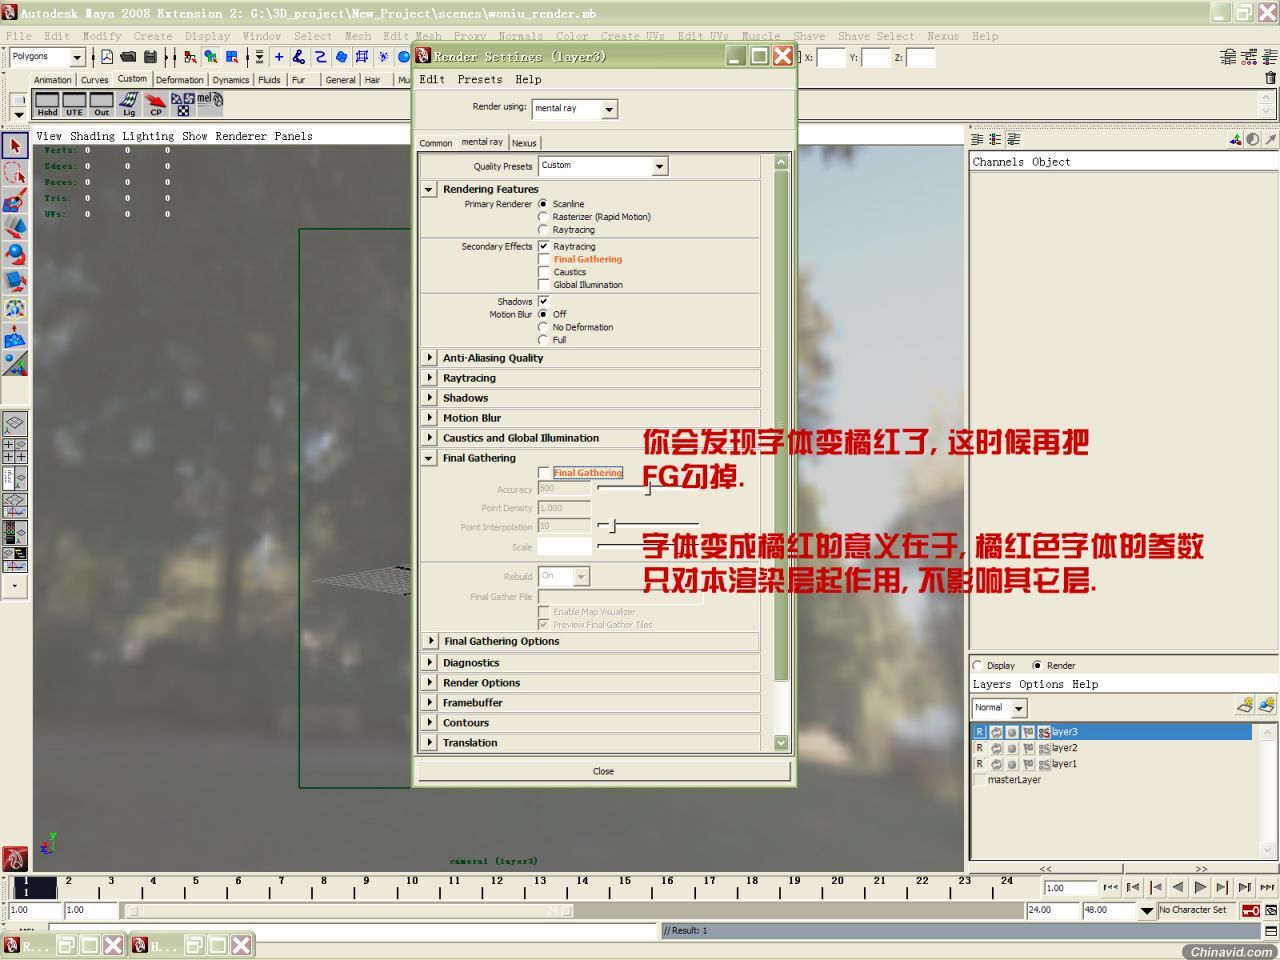Select Dynamics shelf tab

(x=230, y=80)
